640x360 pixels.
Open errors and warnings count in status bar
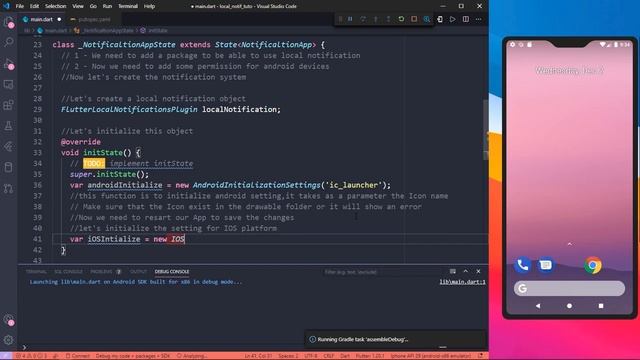tap(31, 356)
